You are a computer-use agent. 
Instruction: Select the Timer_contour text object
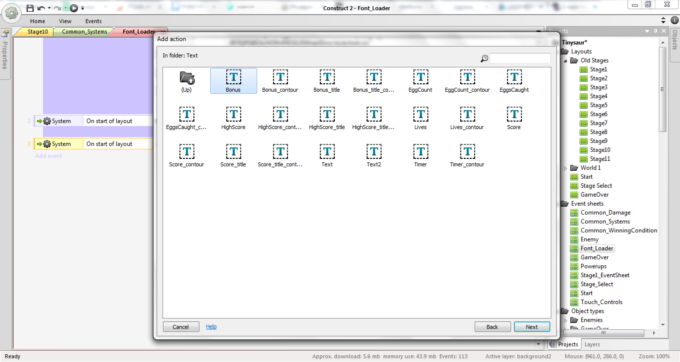(x=467, y=155)
